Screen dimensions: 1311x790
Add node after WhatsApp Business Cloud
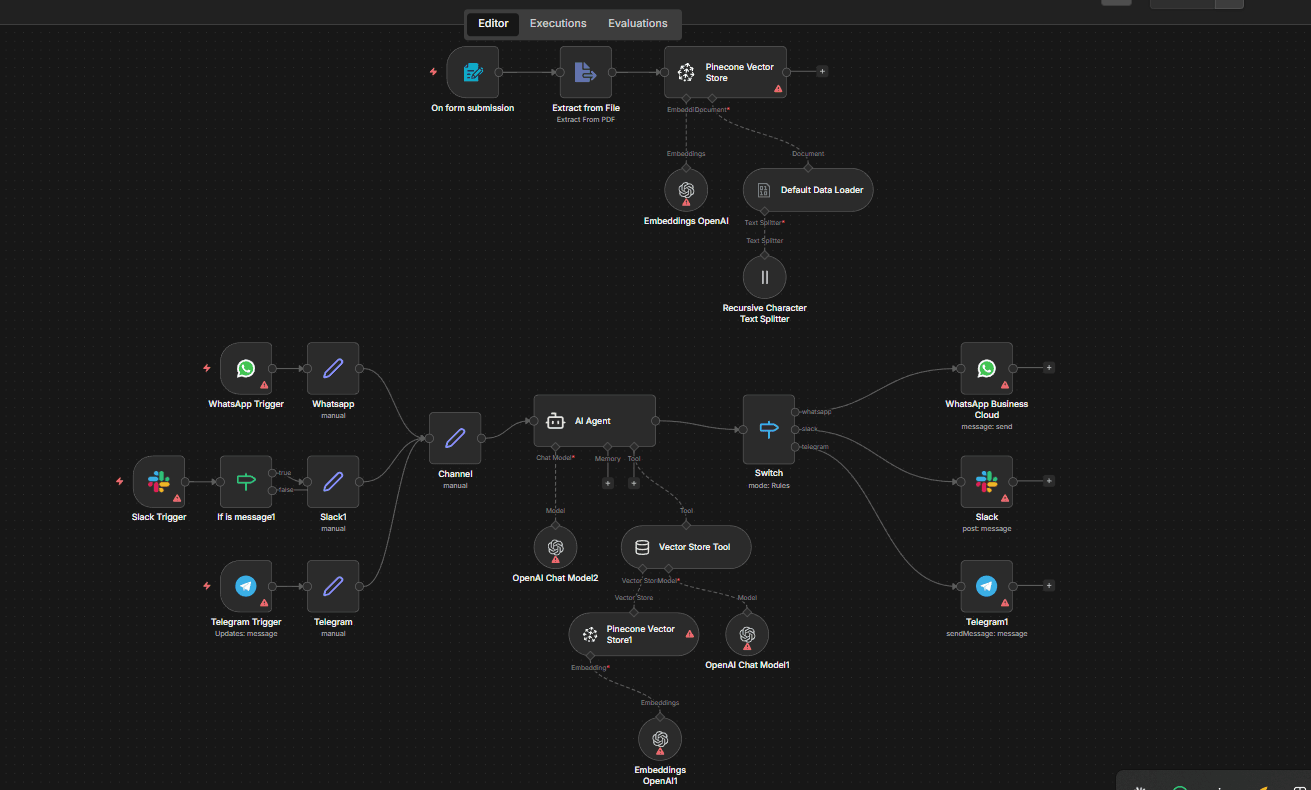1049,368
